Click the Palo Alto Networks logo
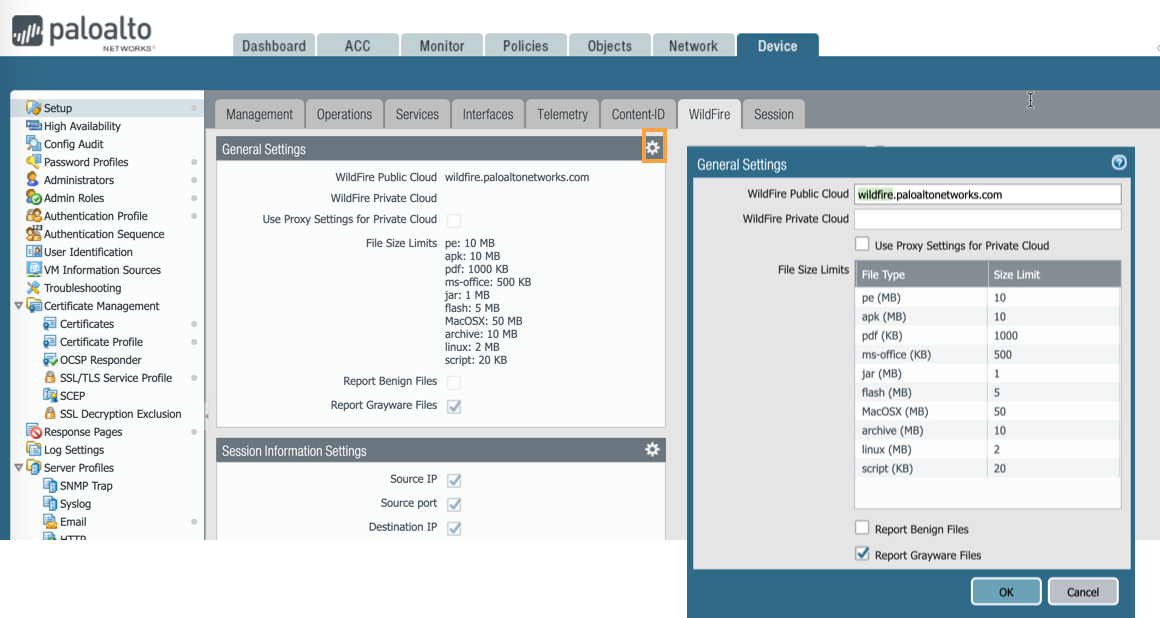This screenshot has width=1160, height=618. coord(82,33)
